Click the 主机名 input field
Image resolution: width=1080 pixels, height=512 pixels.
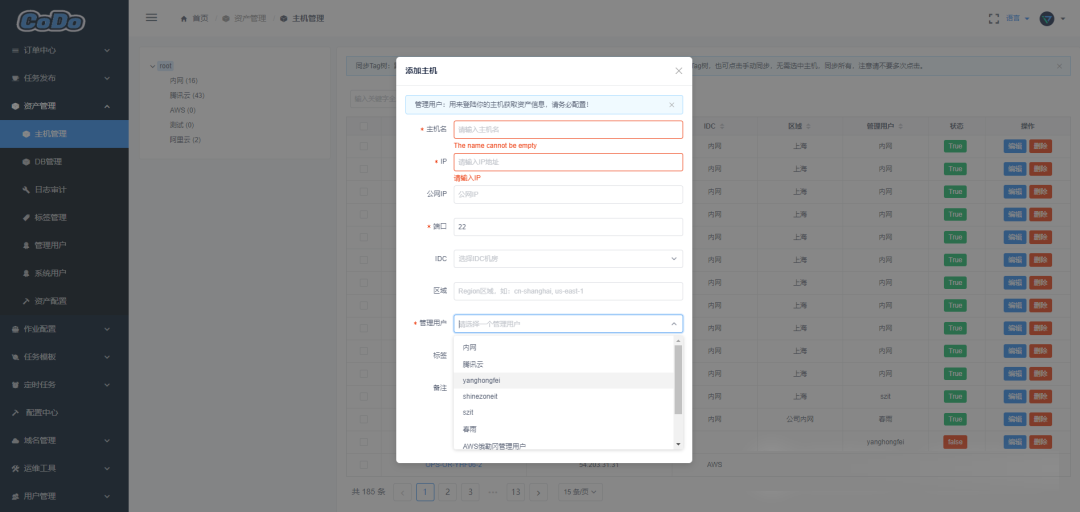click(567, 129)
